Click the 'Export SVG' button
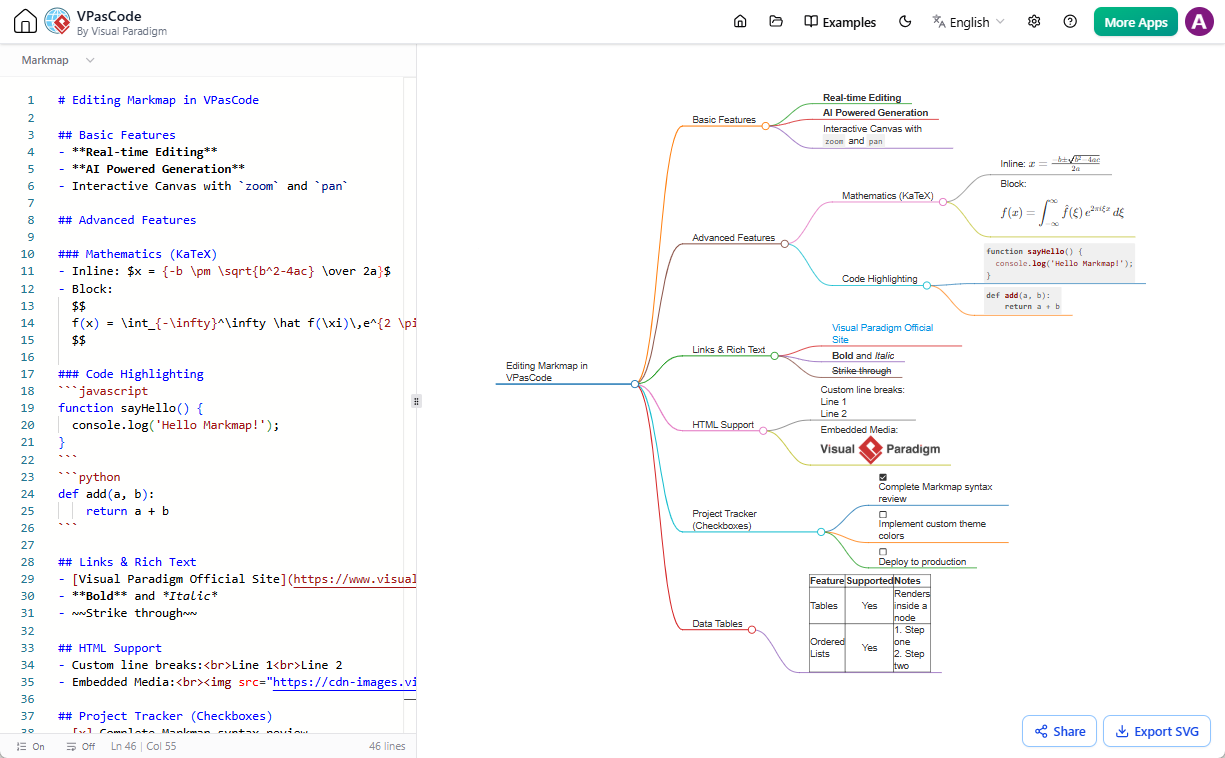 (x=1157, y=731)
